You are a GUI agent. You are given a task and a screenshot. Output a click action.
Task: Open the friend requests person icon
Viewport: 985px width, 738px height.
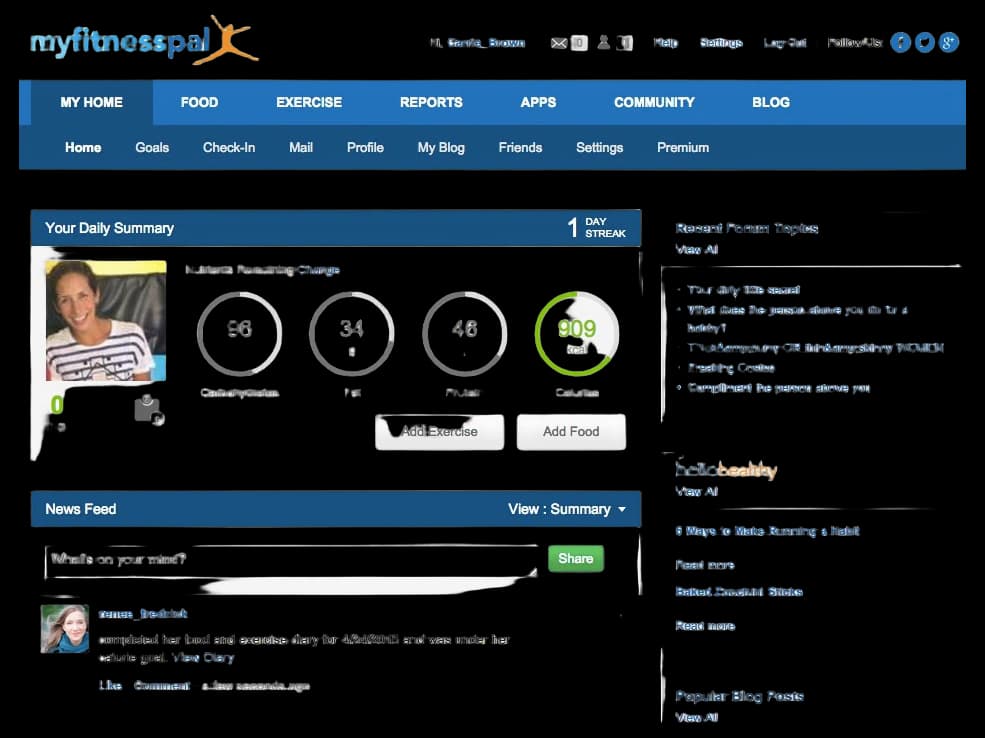(604, 42)
